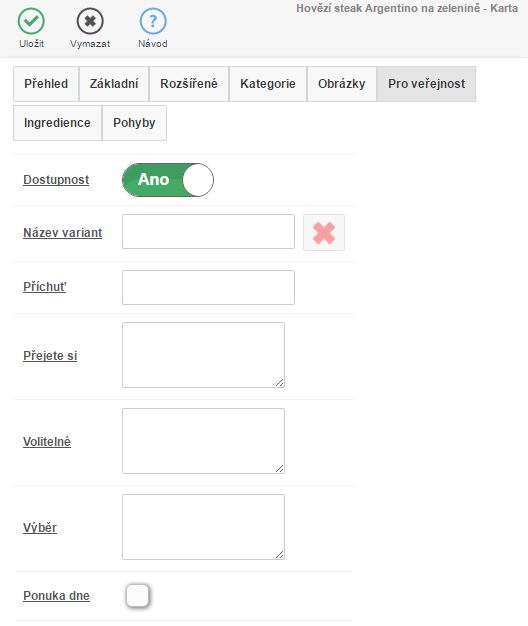
Task: Click inside the Název variant text field
Action: pyautogui.click(x=208, y=232)
